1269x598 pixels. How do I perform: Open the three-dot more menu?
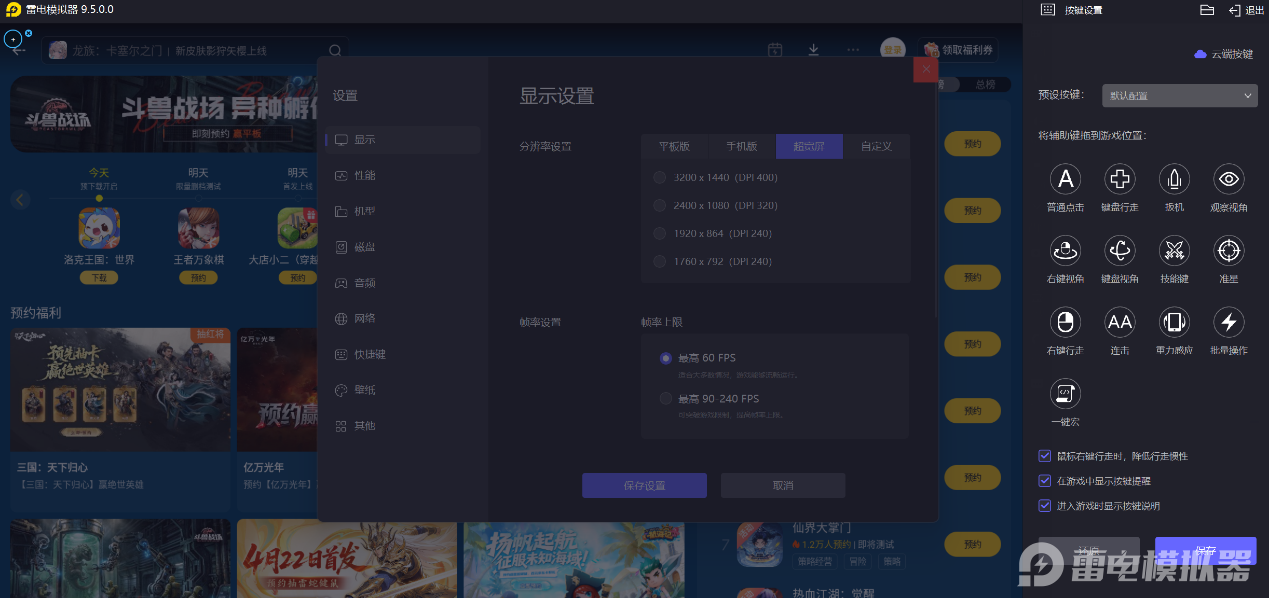(x=852, y=50)
